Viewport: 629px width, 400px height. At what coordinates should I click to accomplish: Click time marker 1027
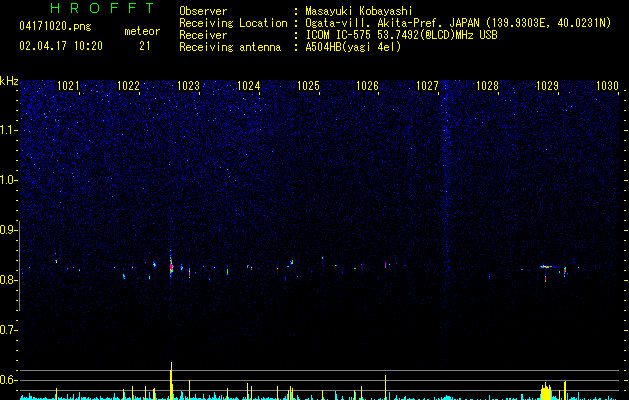tap(428, 86)
